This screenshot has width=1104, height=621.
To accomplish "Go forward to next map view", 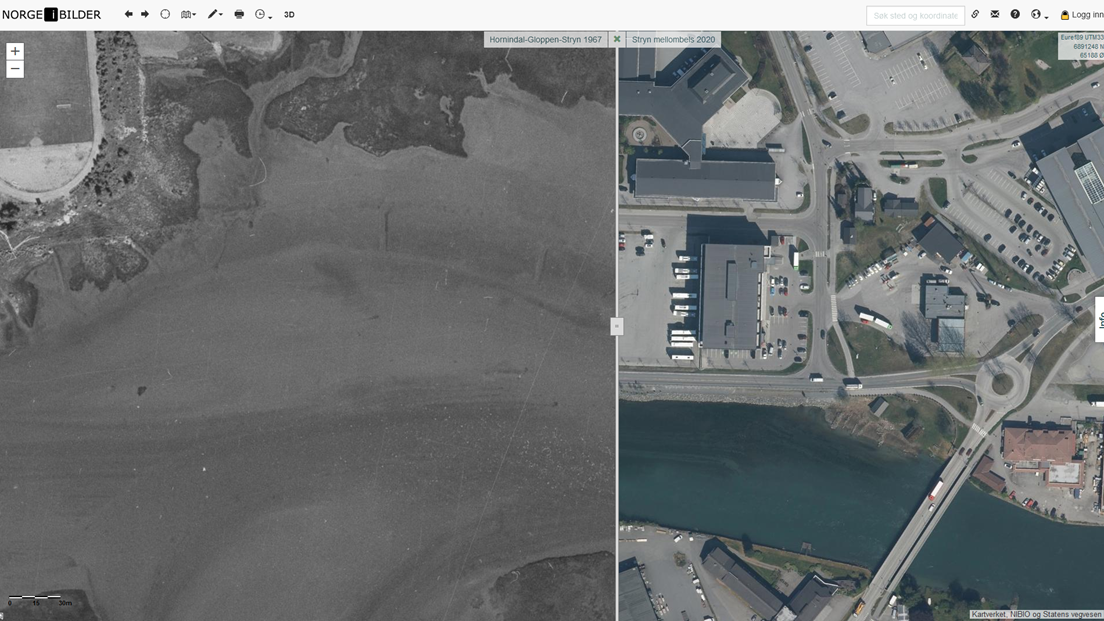I will [145, 14].
